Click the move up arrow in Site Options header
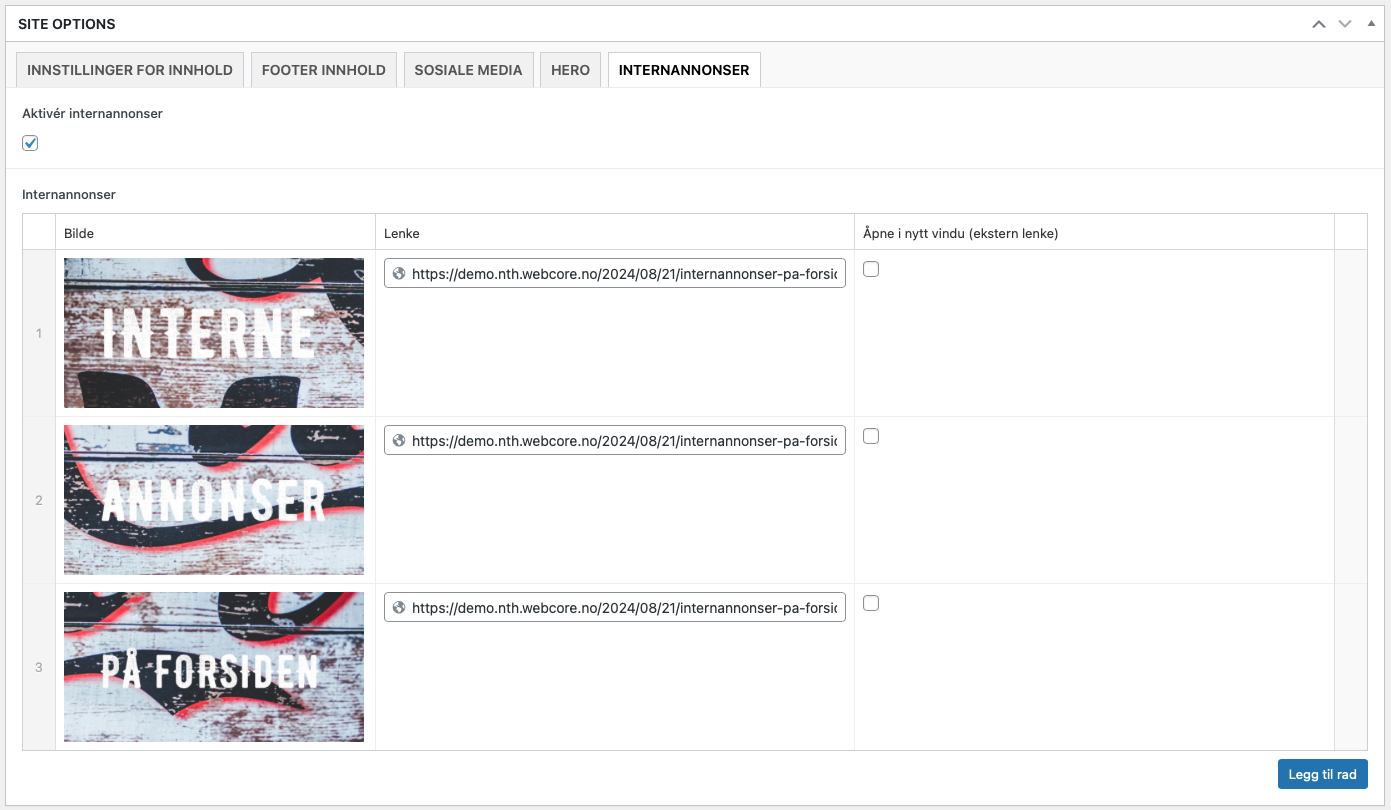Image resolution: width=1391 pixels, height=810 pixels. tap(1319, 24)
